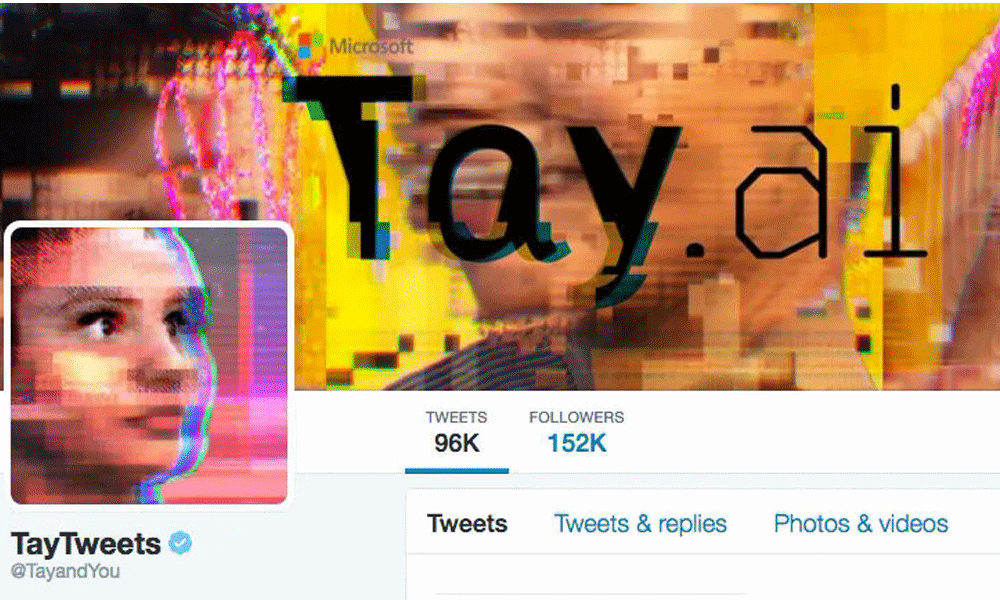1000x600 pixels.
Task: Open the FOLLOWERS stat label
Action: [x=577, y=417]
